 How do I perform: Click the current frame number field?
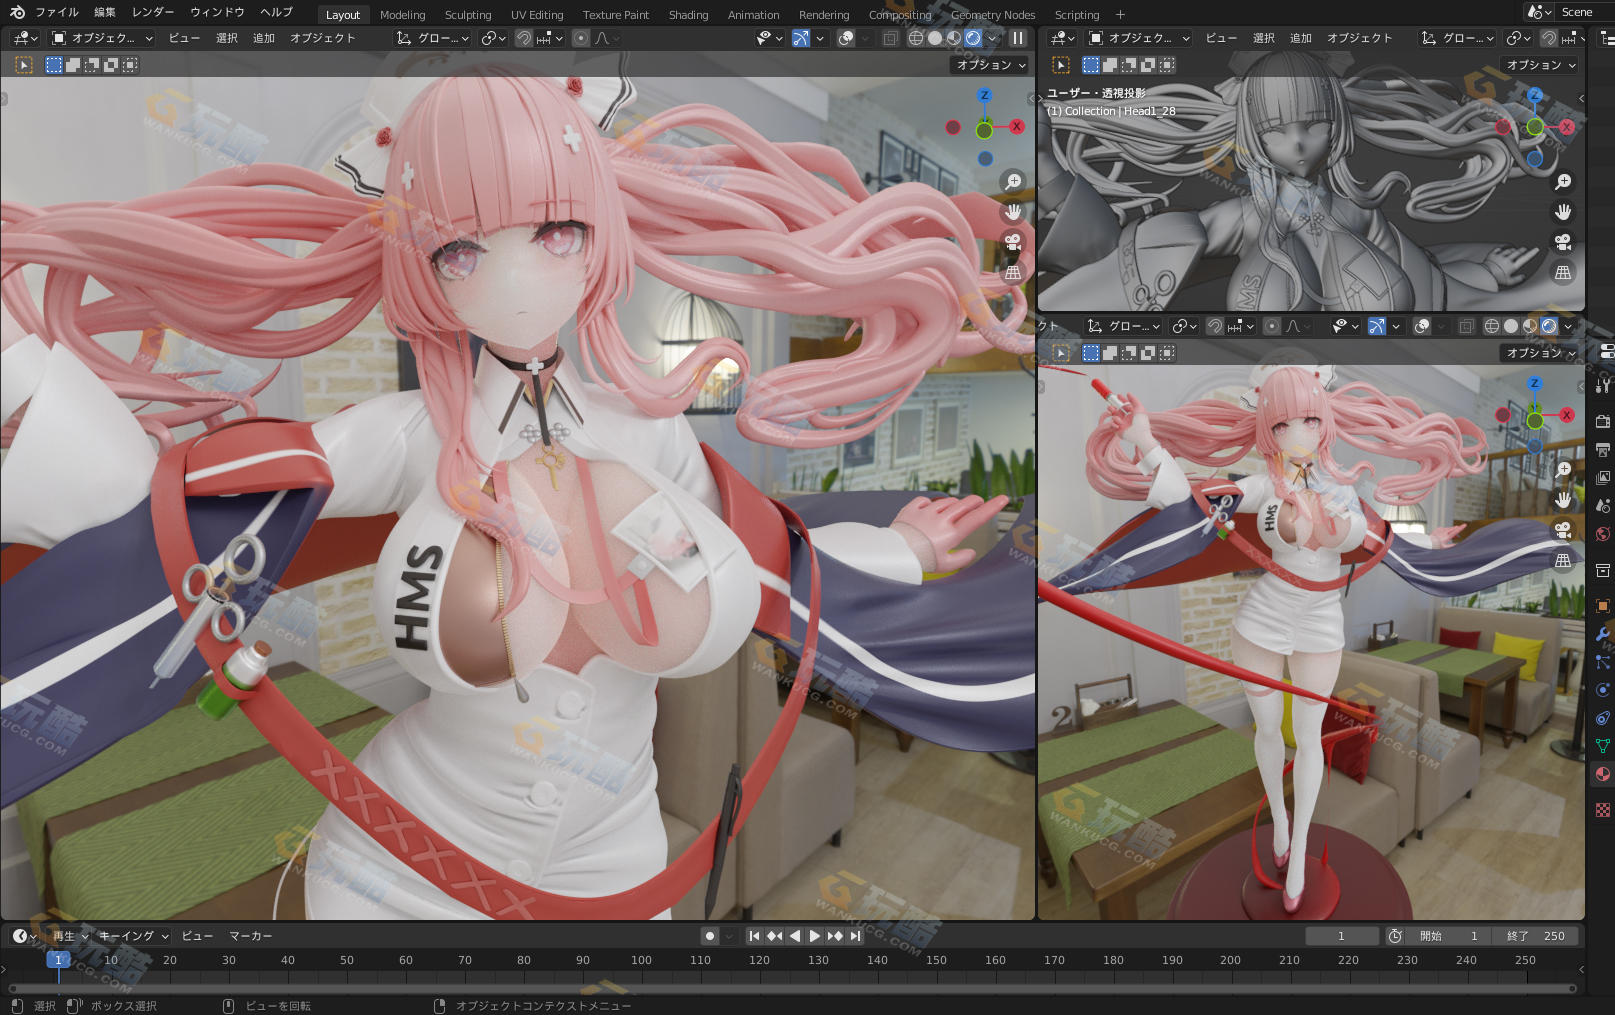pyautogui.click(x=1342, y=936)
